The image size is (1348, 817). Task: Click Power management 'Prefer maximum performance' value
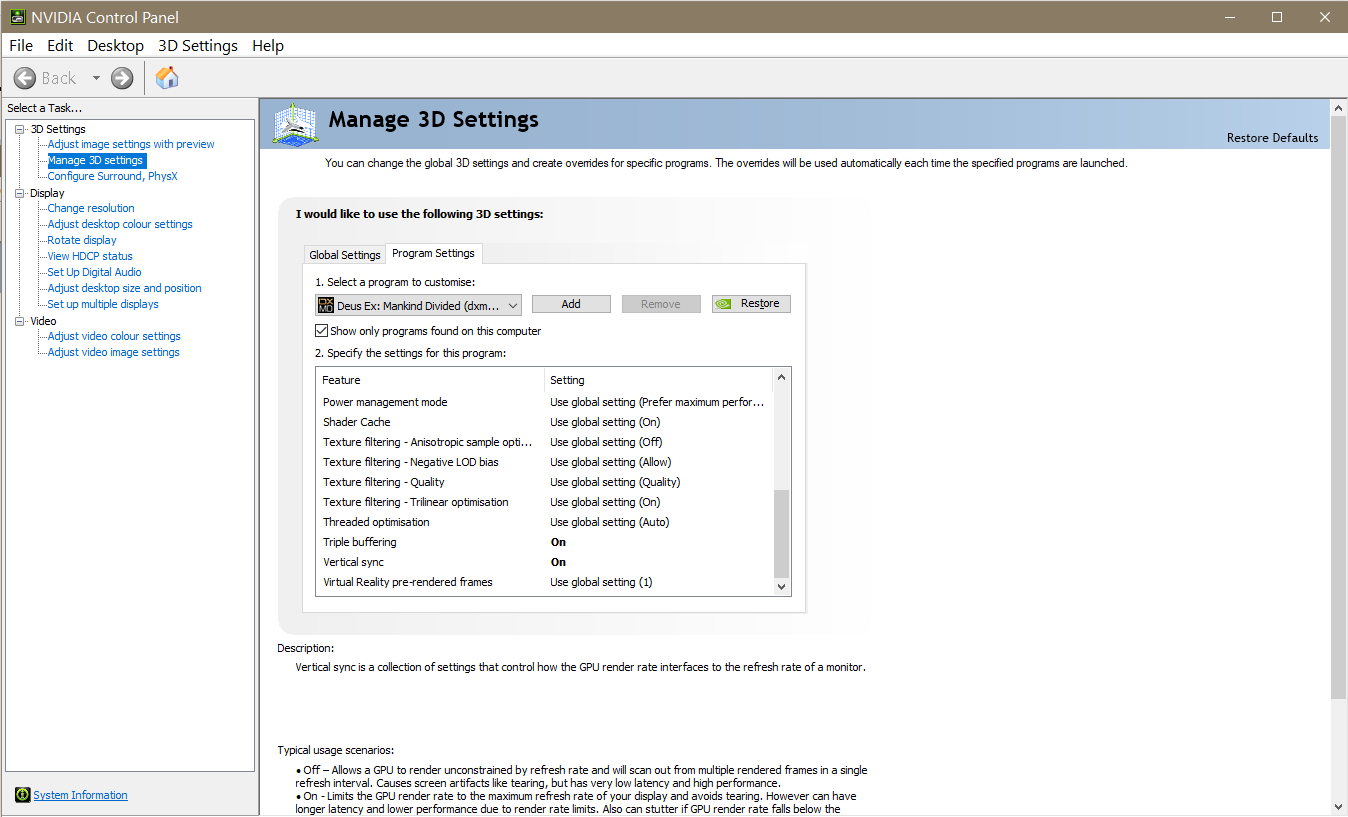pos(657,402)
